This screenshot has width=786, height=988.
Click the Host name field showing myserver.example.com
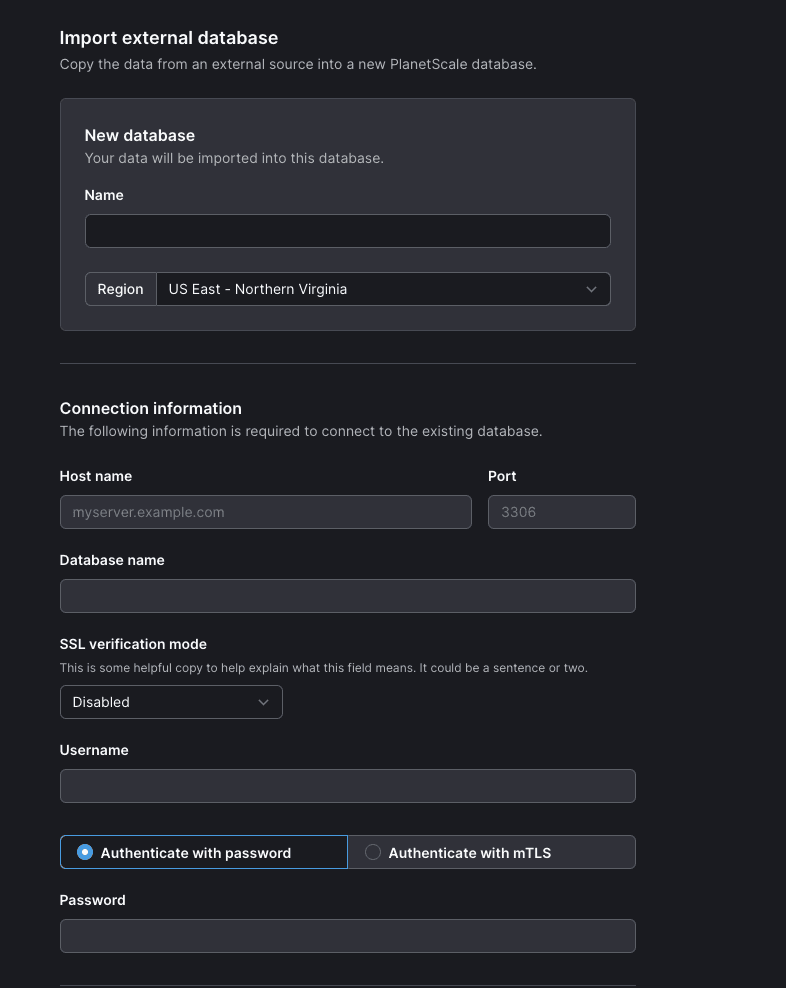point(266,512)
